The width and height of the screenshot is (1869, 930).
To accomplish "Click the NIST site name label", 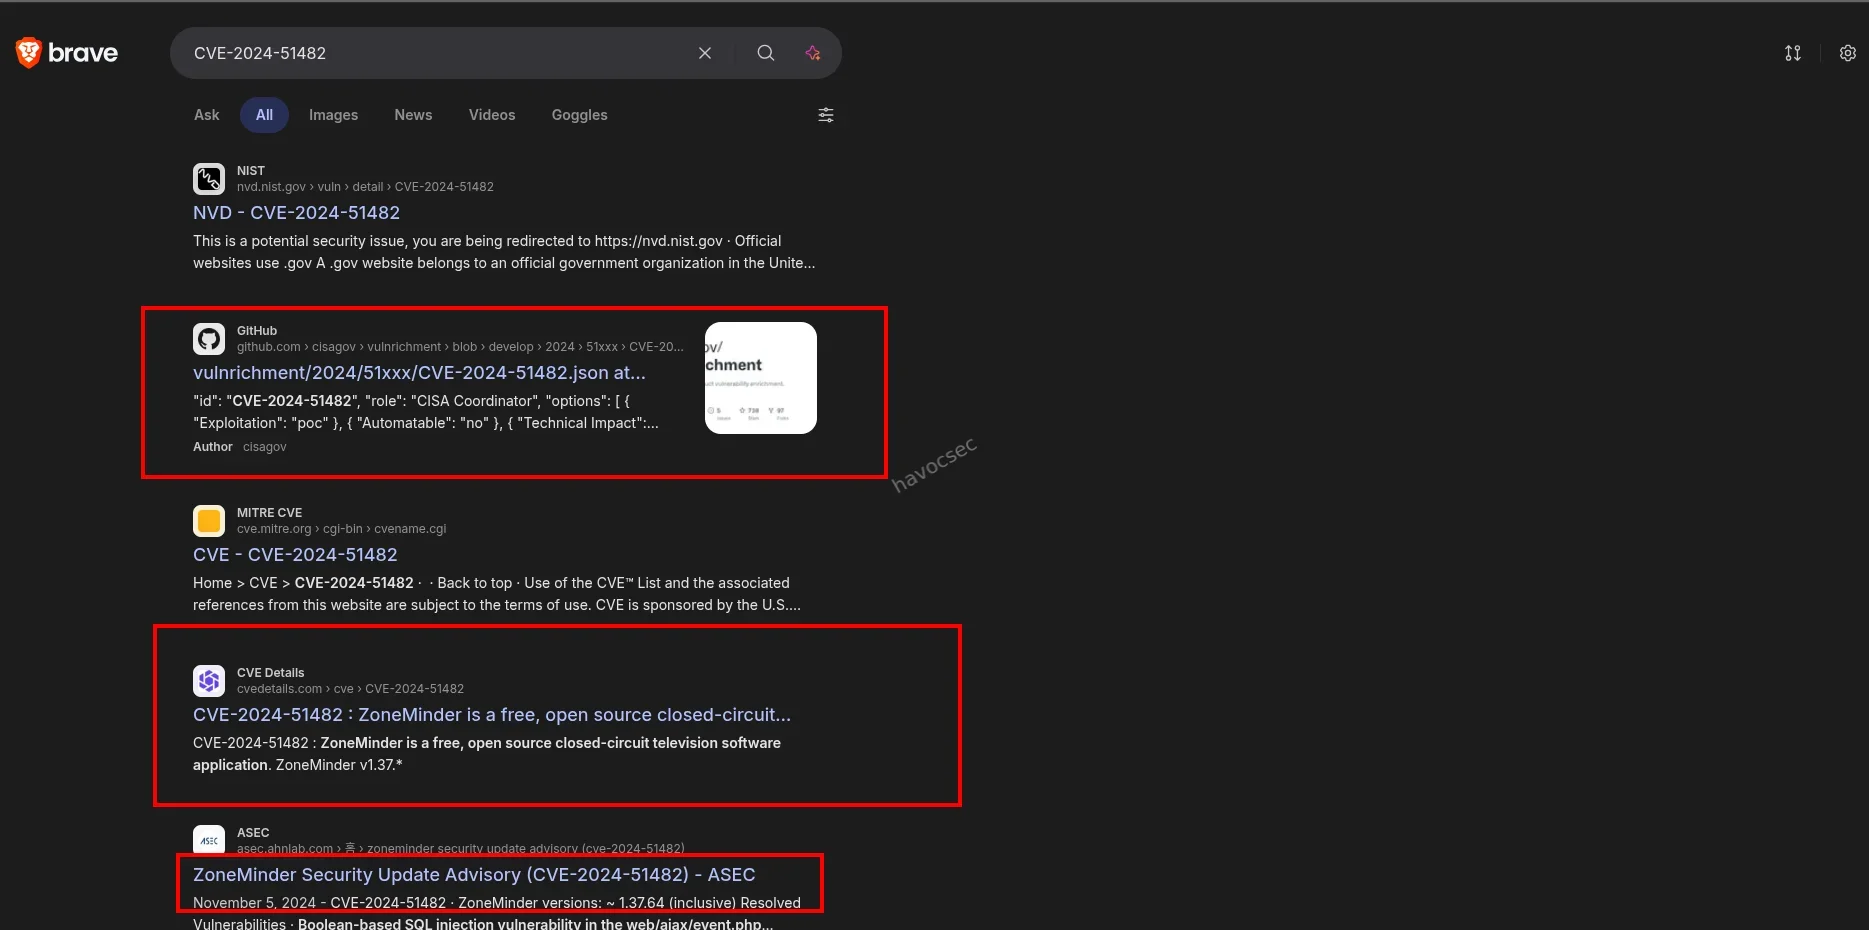I will coord(251,171).
